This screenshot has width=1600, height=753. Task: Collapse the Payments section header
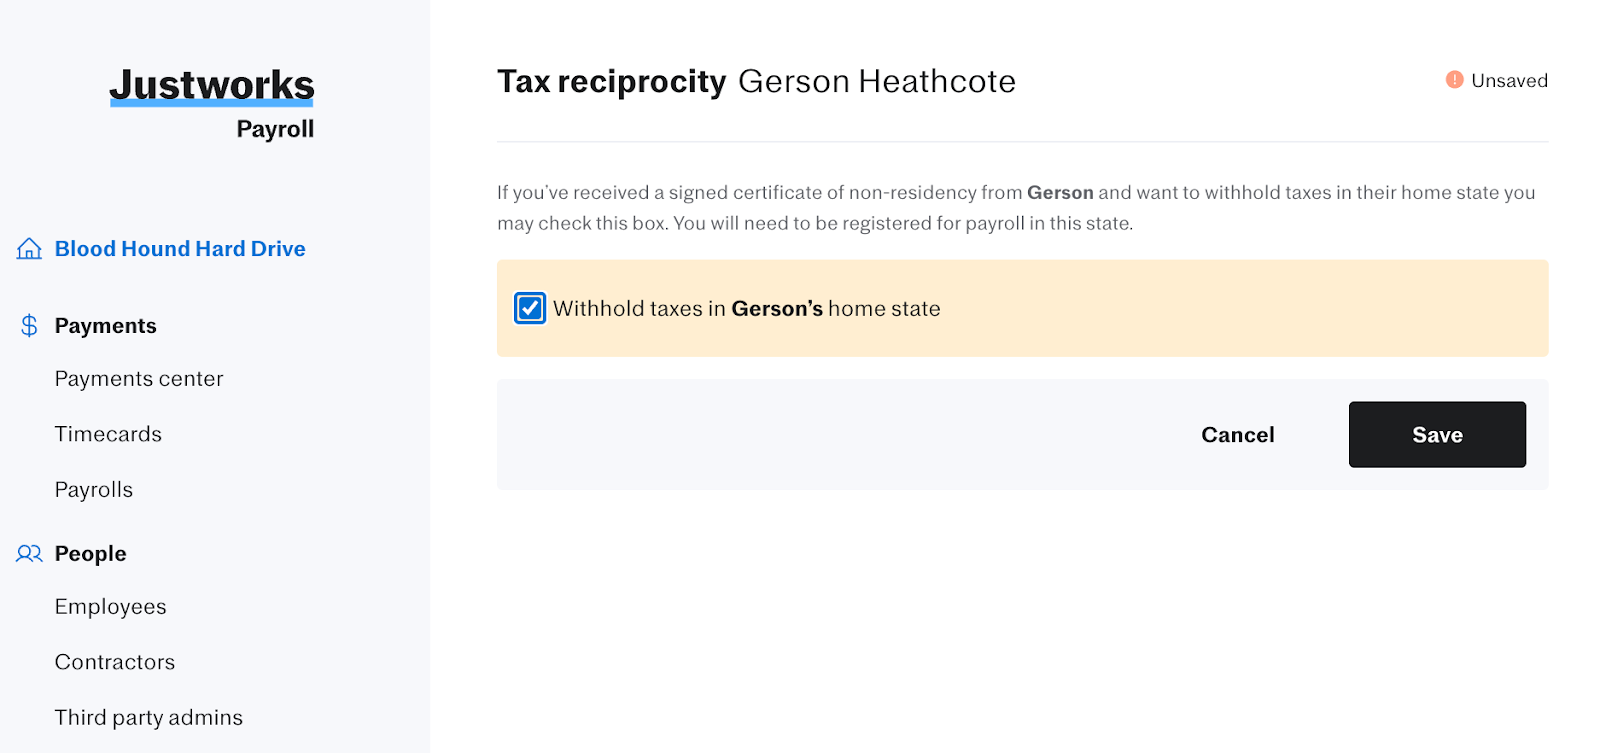pyautogui.click(x=105, y=325)
